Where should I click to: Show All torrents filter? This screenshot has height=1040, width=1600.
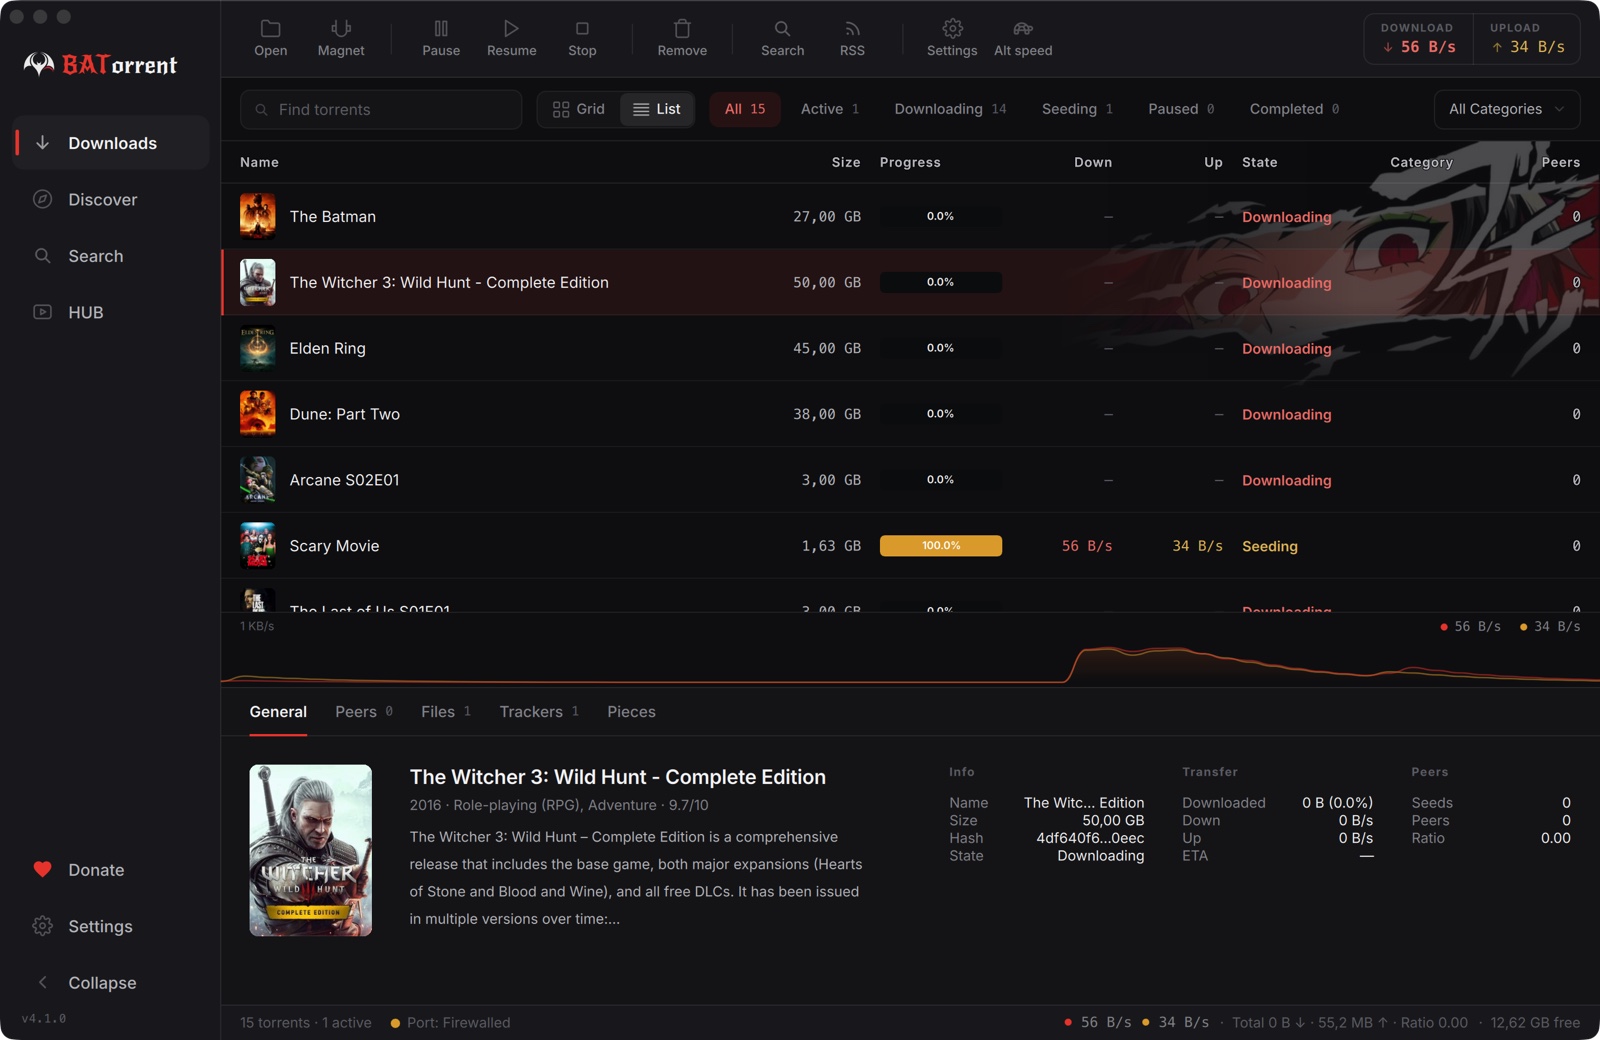745,109
